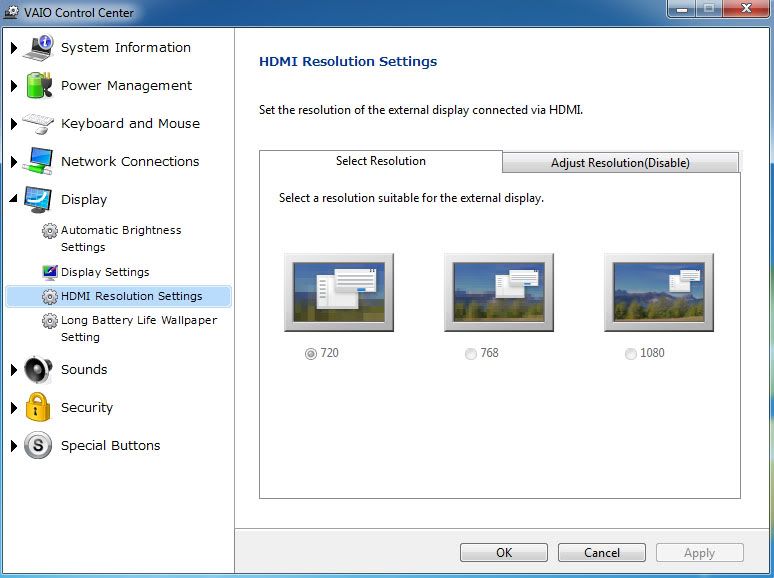Open Automatic Brightness Settings in the tree
Screen dimensions: 774x578
(x=121, y=238)
